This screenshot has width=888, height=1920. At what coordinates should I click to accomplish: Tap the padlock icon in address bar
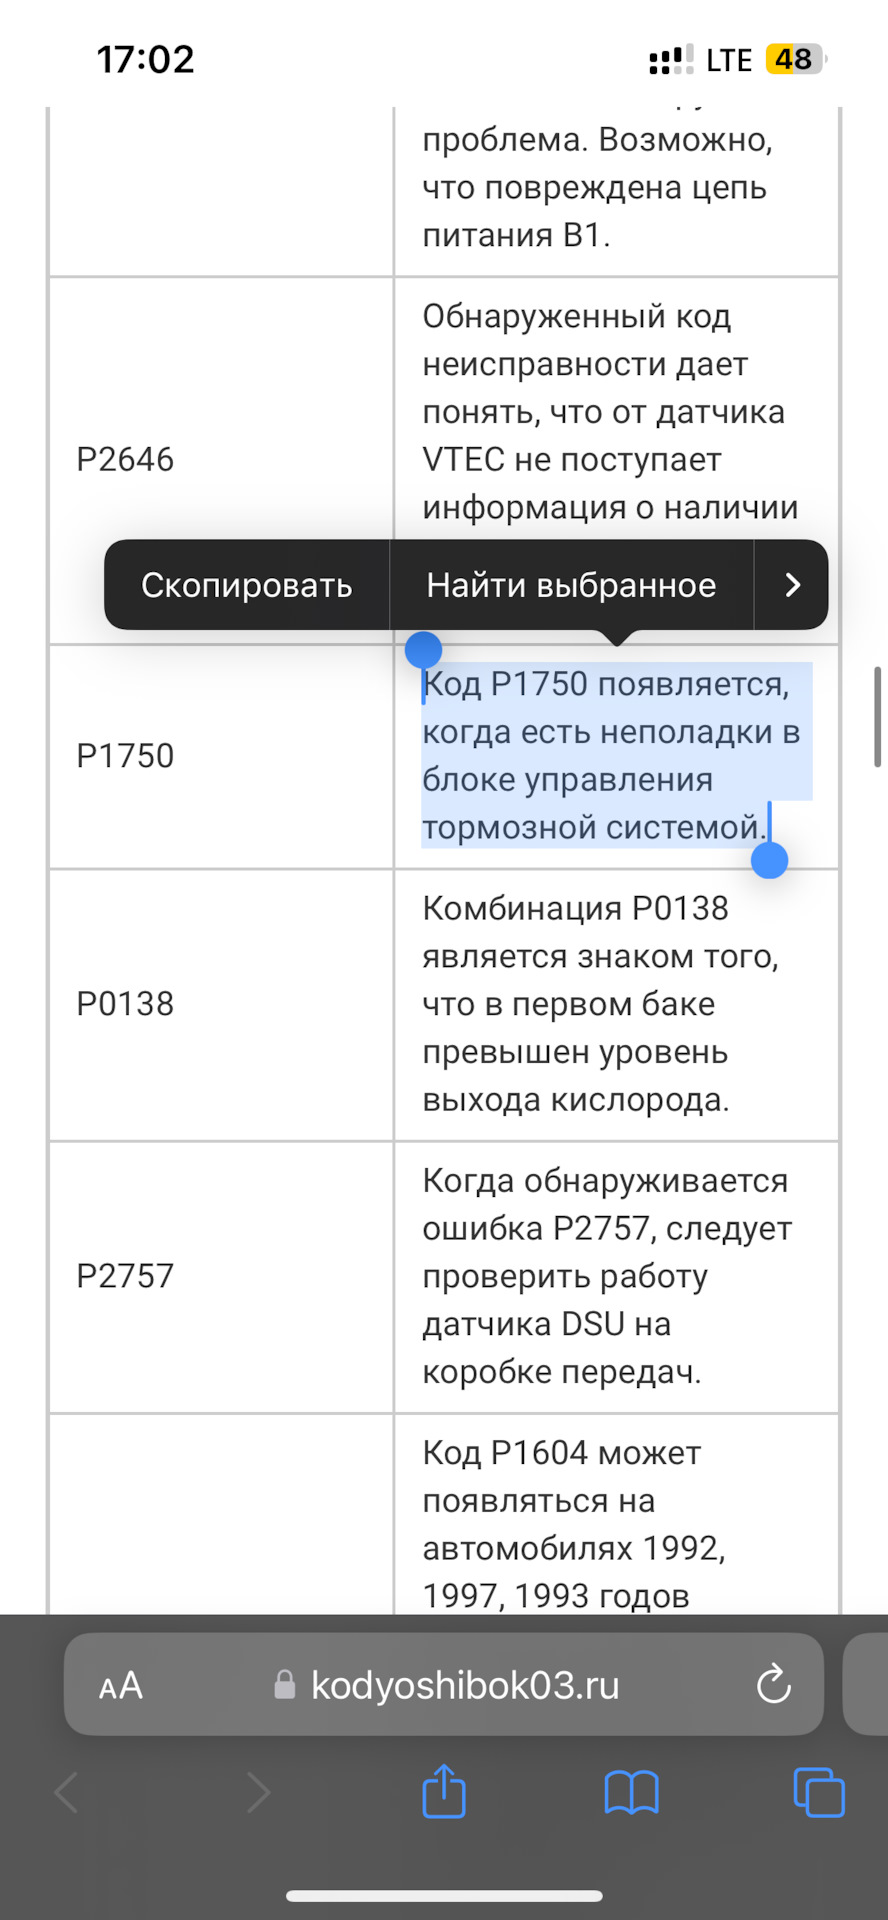pyautogui.click(x=285, y=1685)
